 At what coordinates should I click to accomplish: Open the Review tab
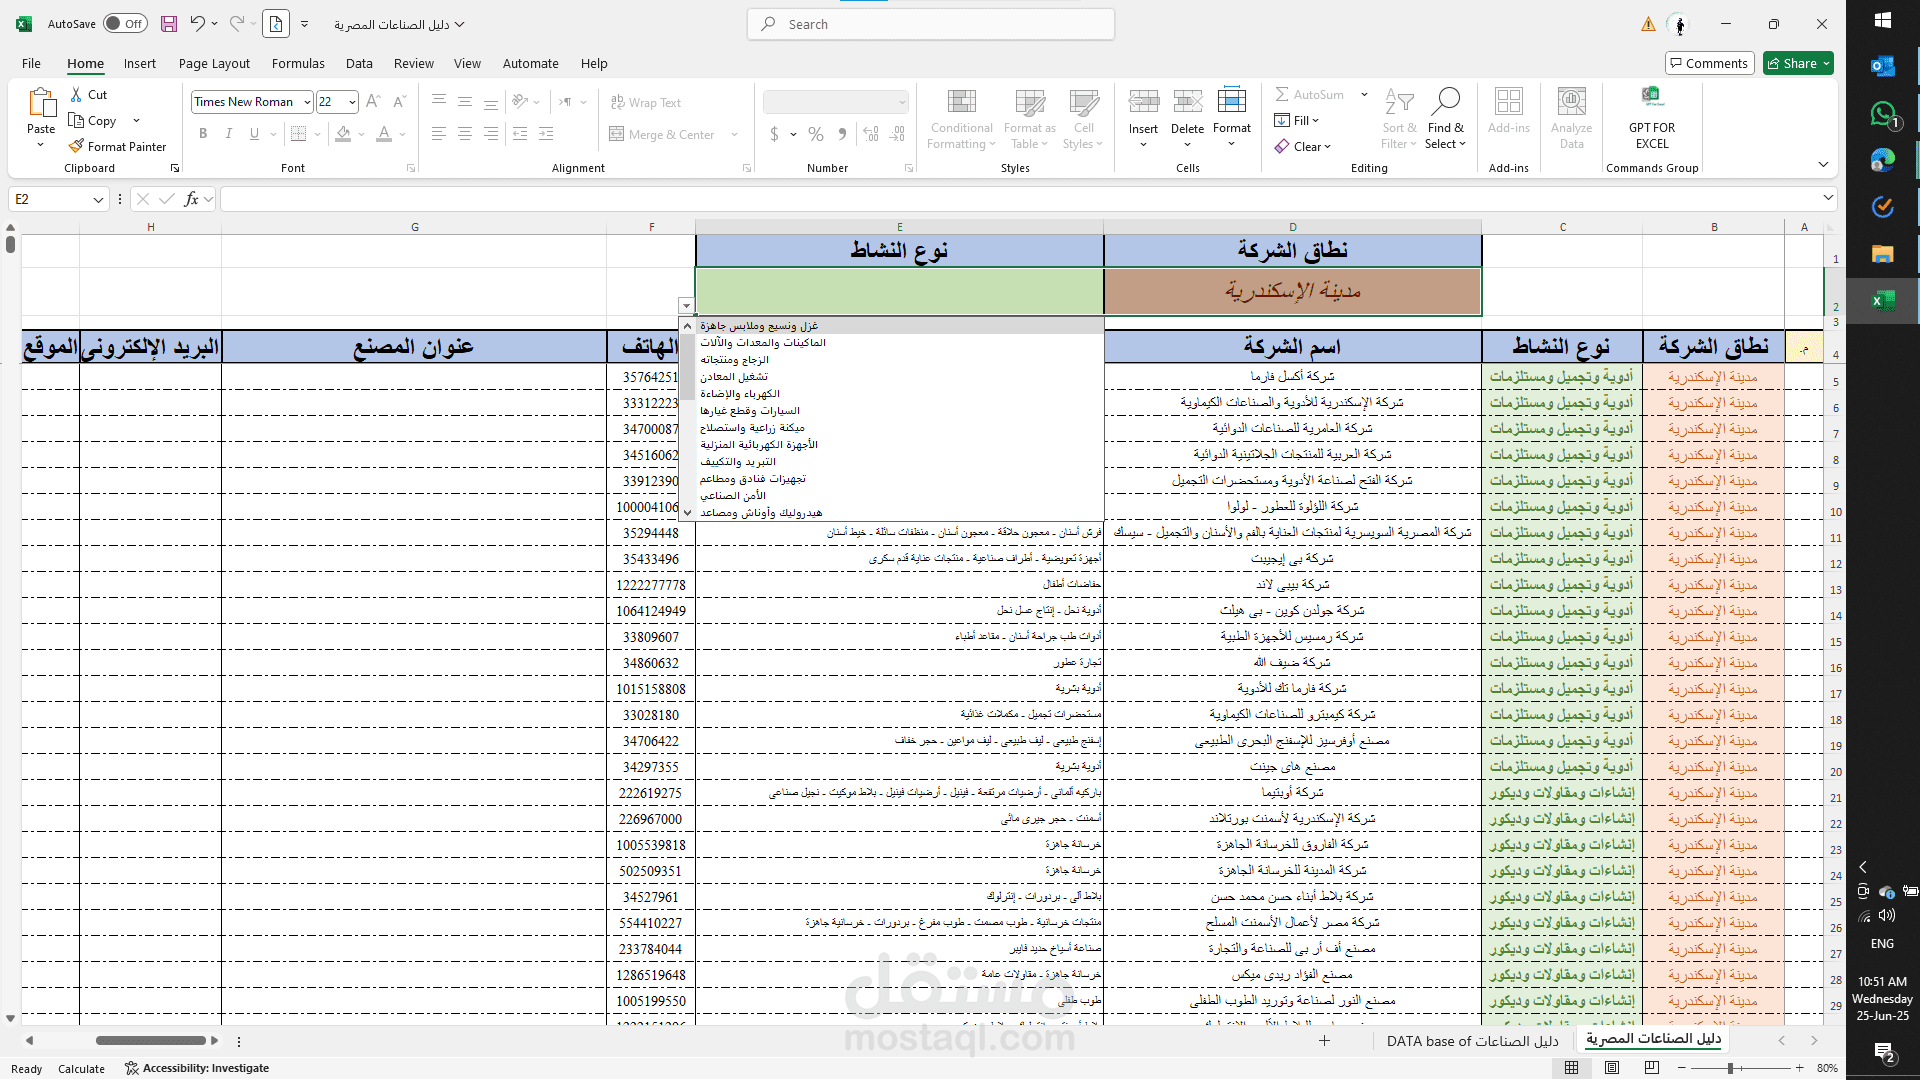[x=413, y=63]
